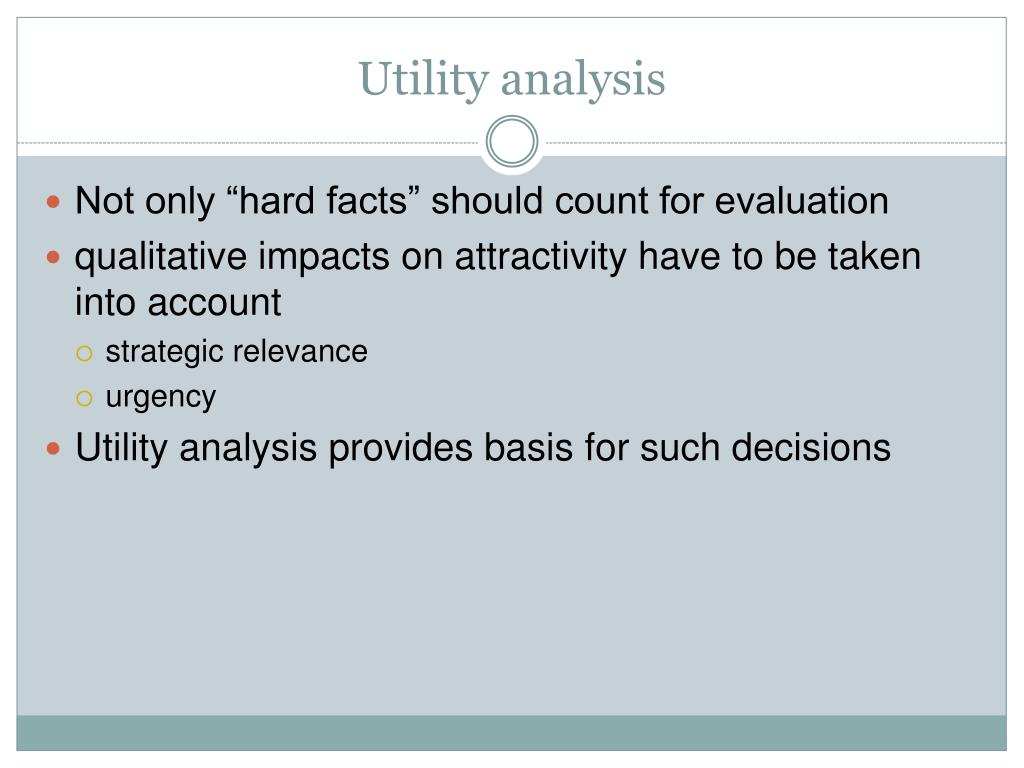Click the orange bullet before 'Not only'
The height and width of the screenshot is (768, 1024).
[x=54, y=202]
